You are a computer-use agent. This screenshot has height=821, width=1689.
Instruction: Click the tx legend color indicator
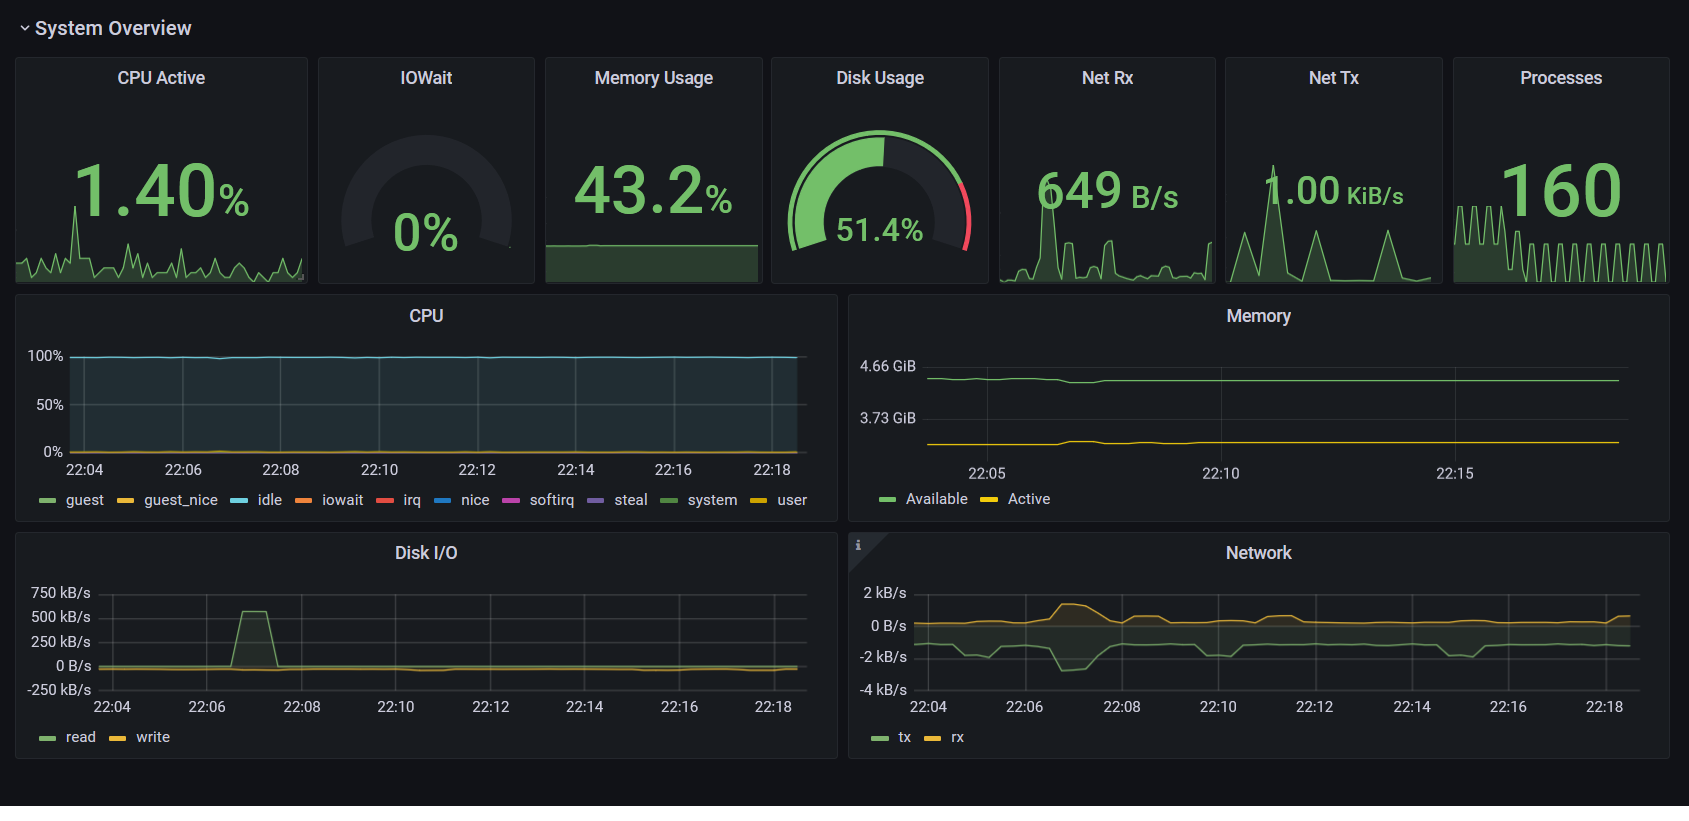[880, 738]
